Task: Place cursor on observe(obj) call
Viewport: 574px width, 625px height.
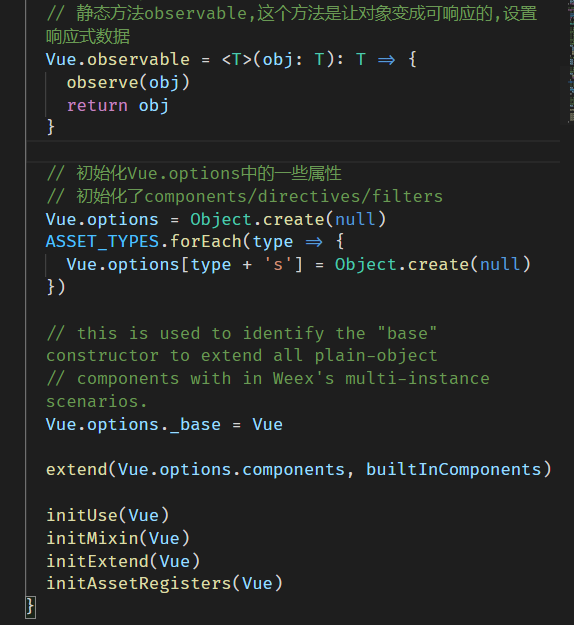Action: [128, 83]
